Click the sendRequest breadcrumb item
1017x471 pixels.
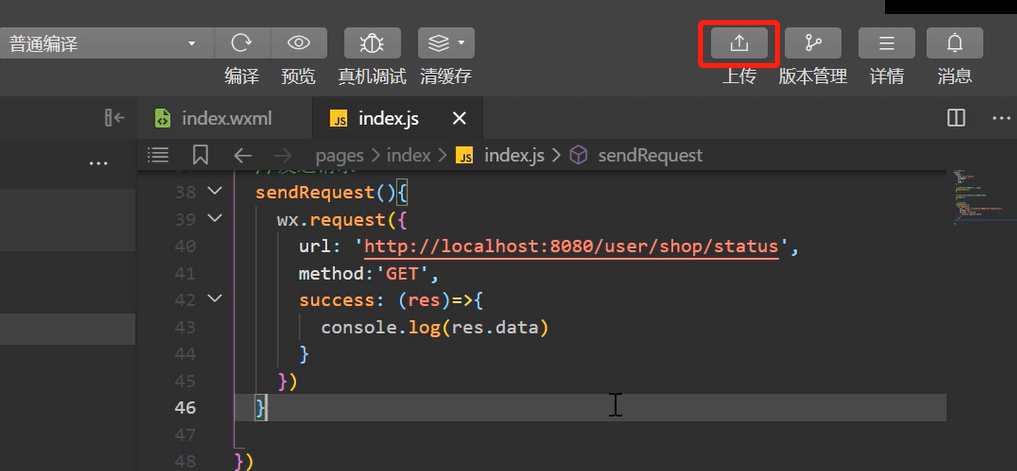click(649, 155)
